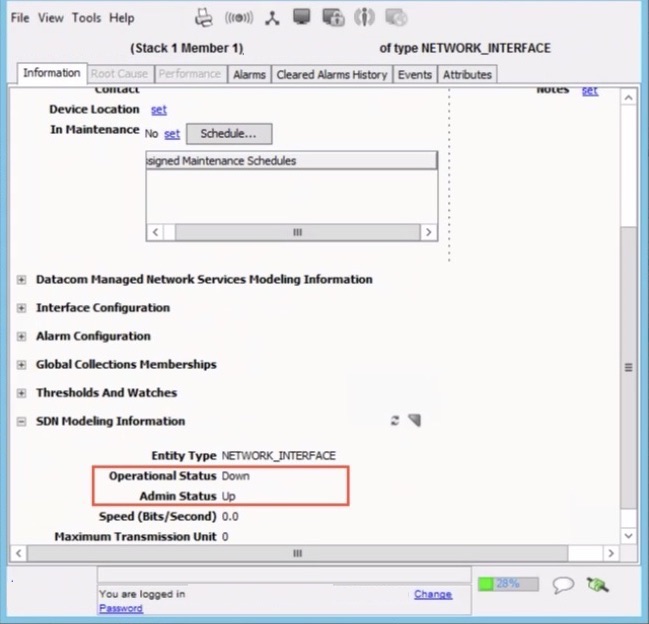Expand the Alarm Configuration section
649x624 pixels.
(22, 336)
